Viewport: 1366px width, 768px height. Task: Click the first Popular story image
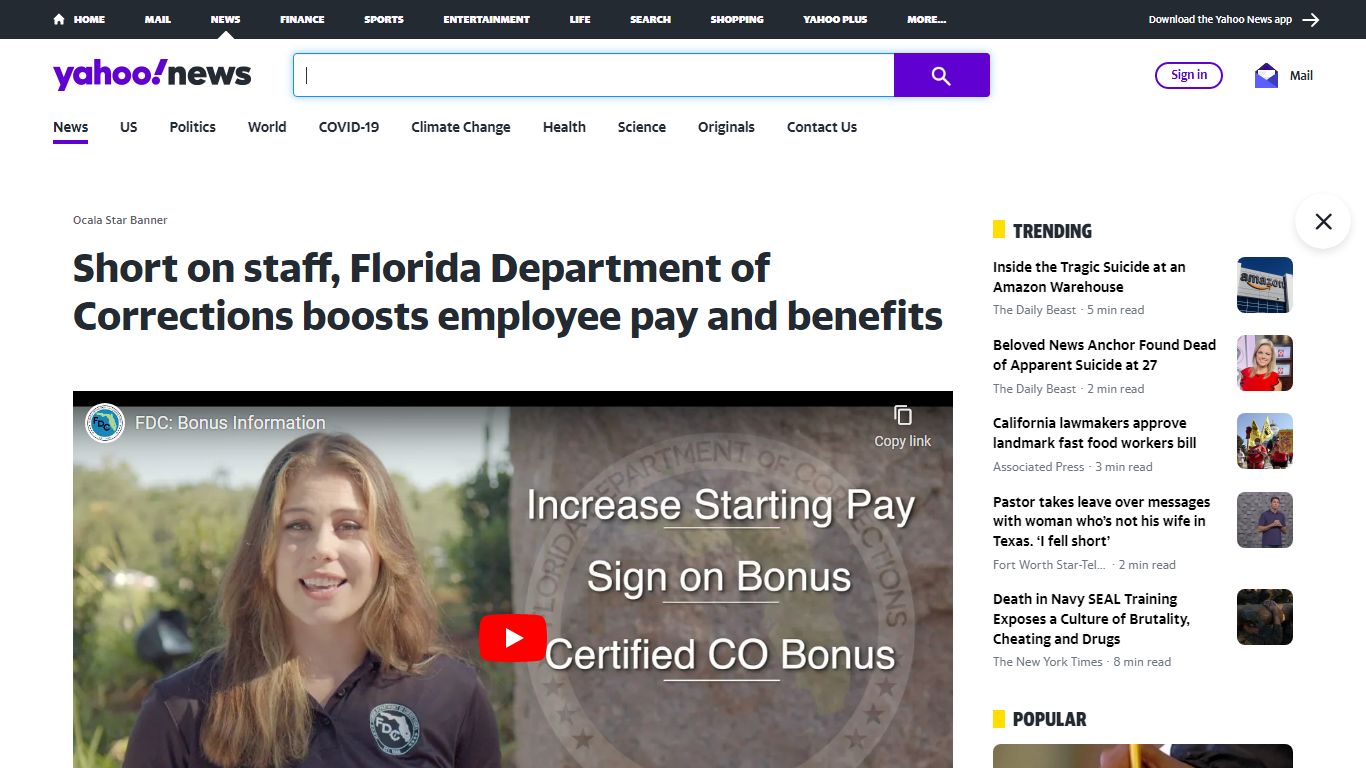point(1143,756)
